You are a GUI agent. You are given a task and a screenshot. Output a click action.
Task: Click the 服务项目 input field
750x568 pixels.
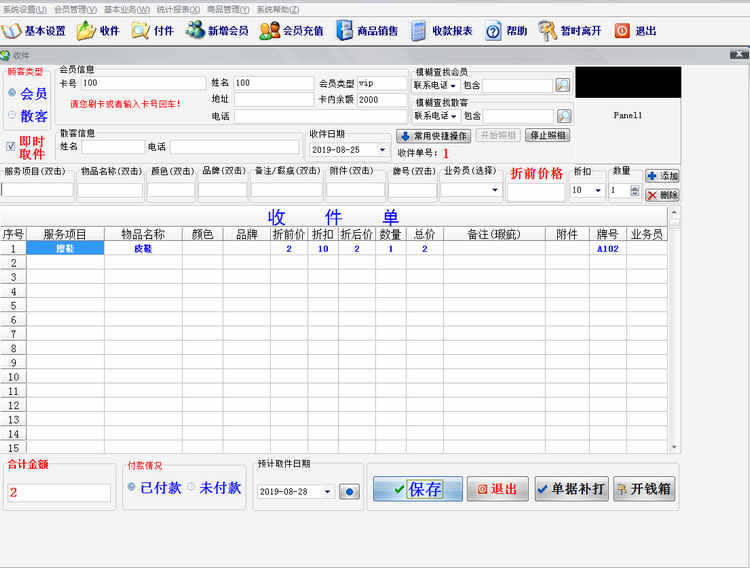click(x=37, y=190)
